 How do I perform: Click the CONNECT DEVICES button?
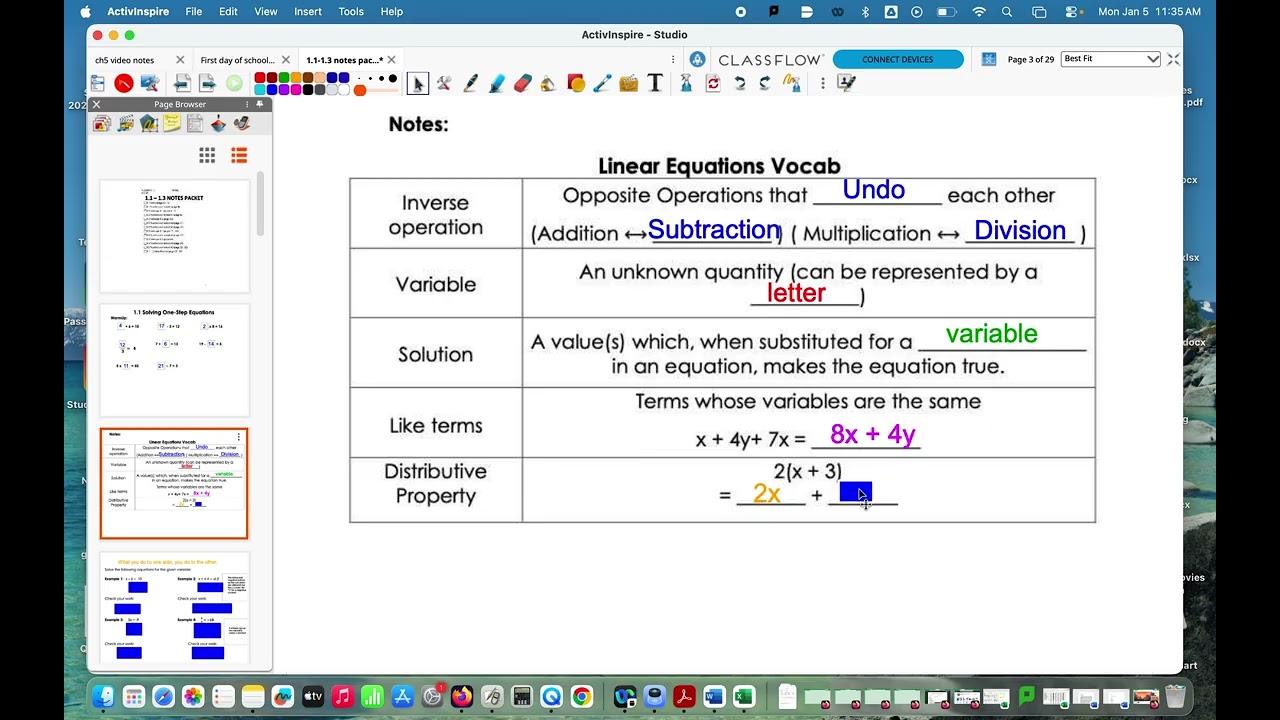point(898,59)
